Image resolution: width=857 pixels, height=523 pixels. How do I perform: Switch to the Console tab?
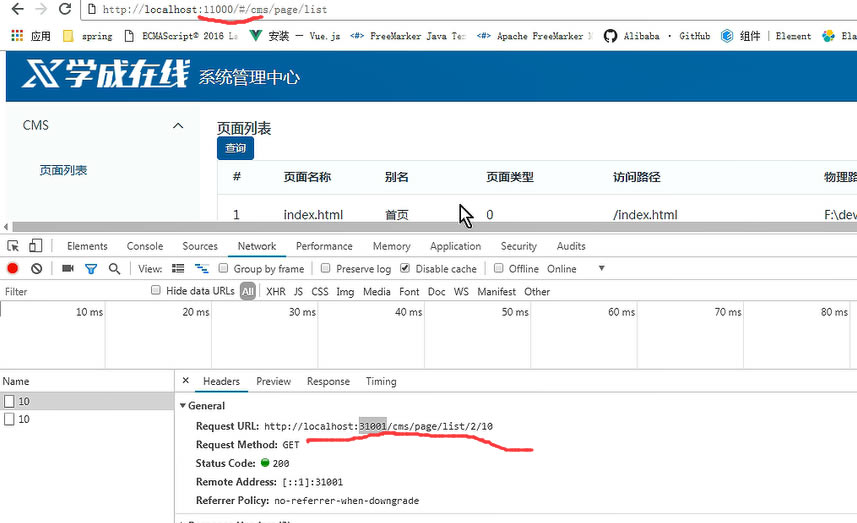pyautogui.click(x=145, y=246)
